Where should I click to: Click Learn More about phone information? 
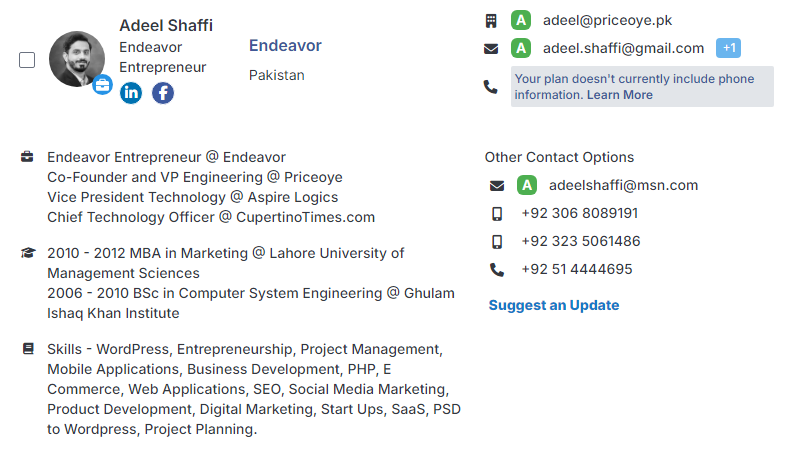[x=620, y=95]
